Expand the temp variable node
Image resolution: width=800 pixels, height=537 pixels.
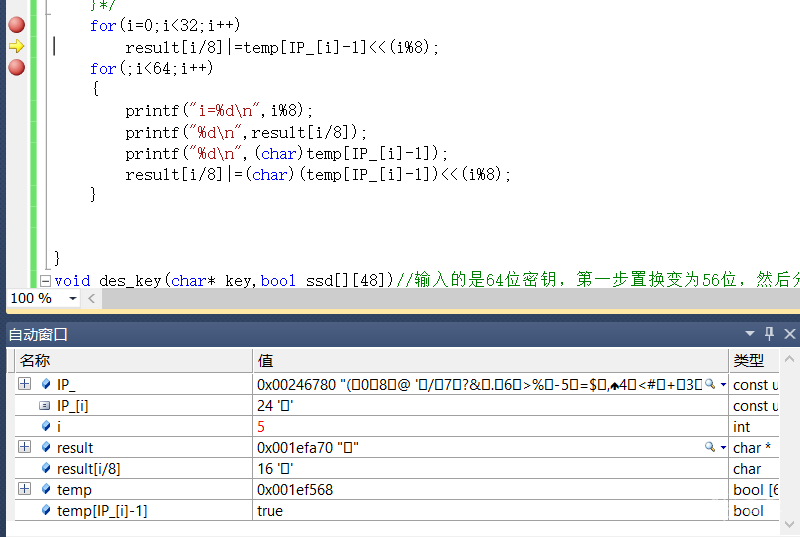(x=24, y=489)
